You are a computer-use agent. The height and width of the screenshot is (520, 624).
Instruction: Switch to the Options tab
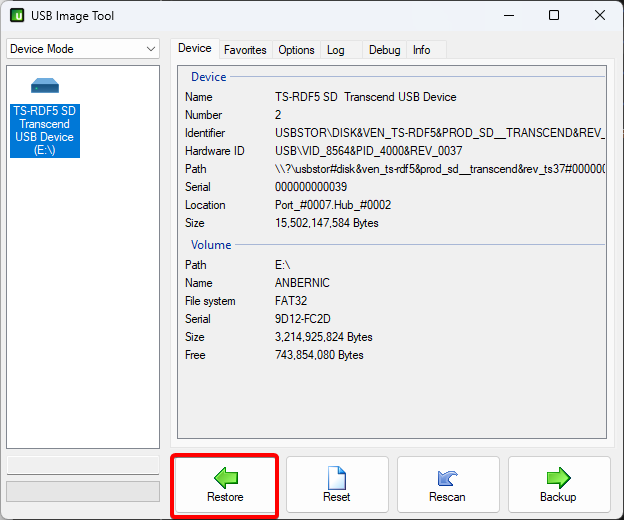click(x=296, y=50)
